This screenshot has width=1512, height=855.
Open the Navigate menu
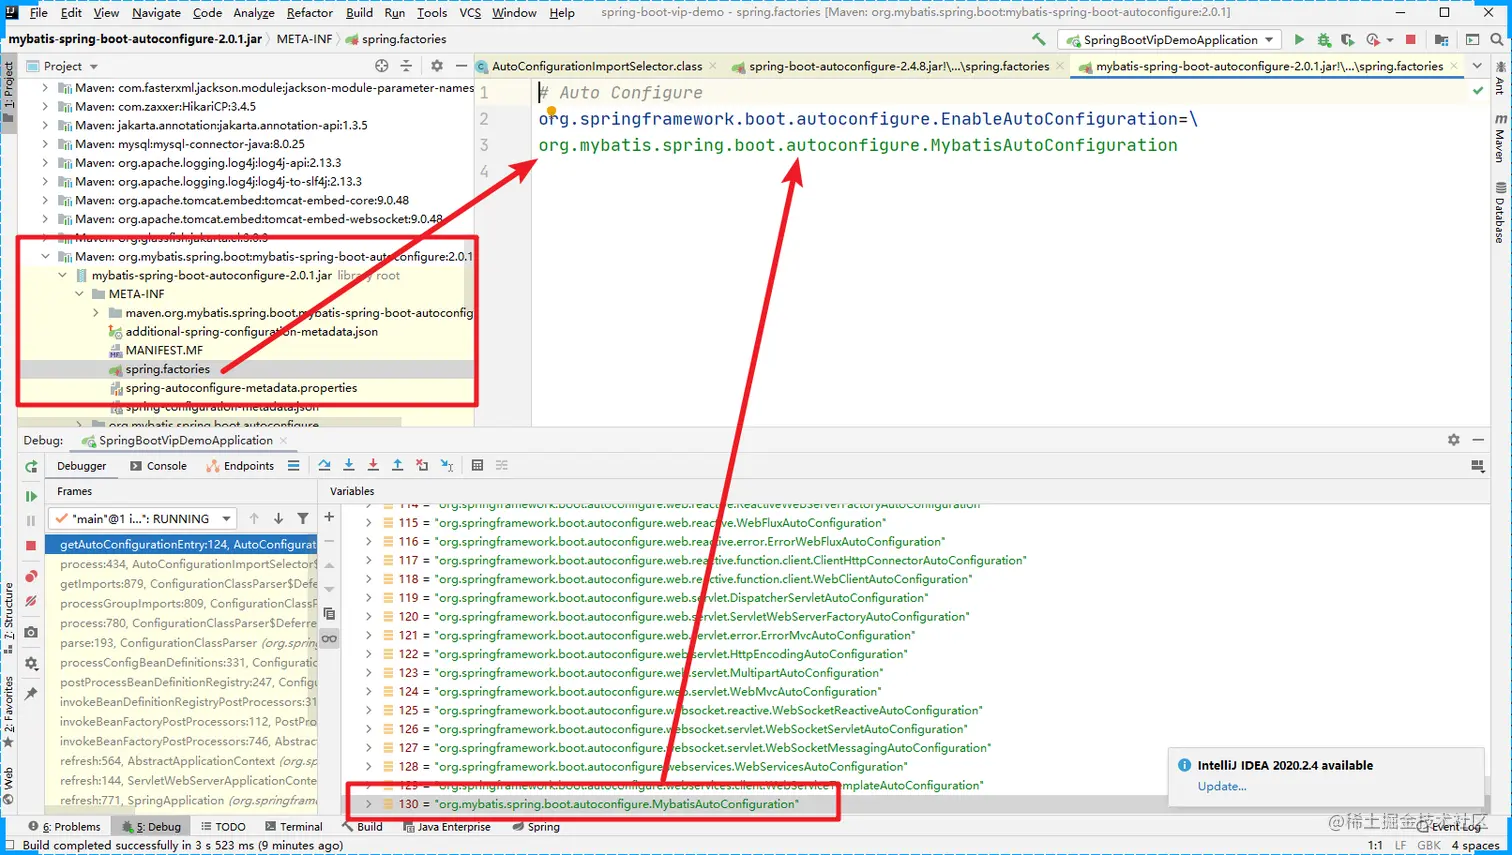[x=156, y=13]
